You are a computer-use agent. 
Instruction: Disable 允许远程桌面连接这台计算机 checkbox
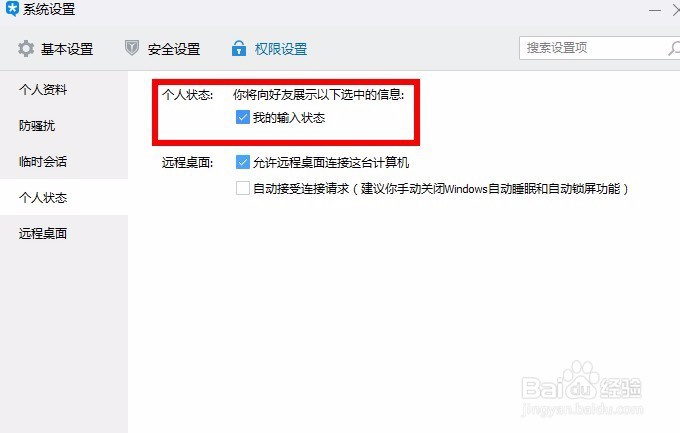point(242,162)
